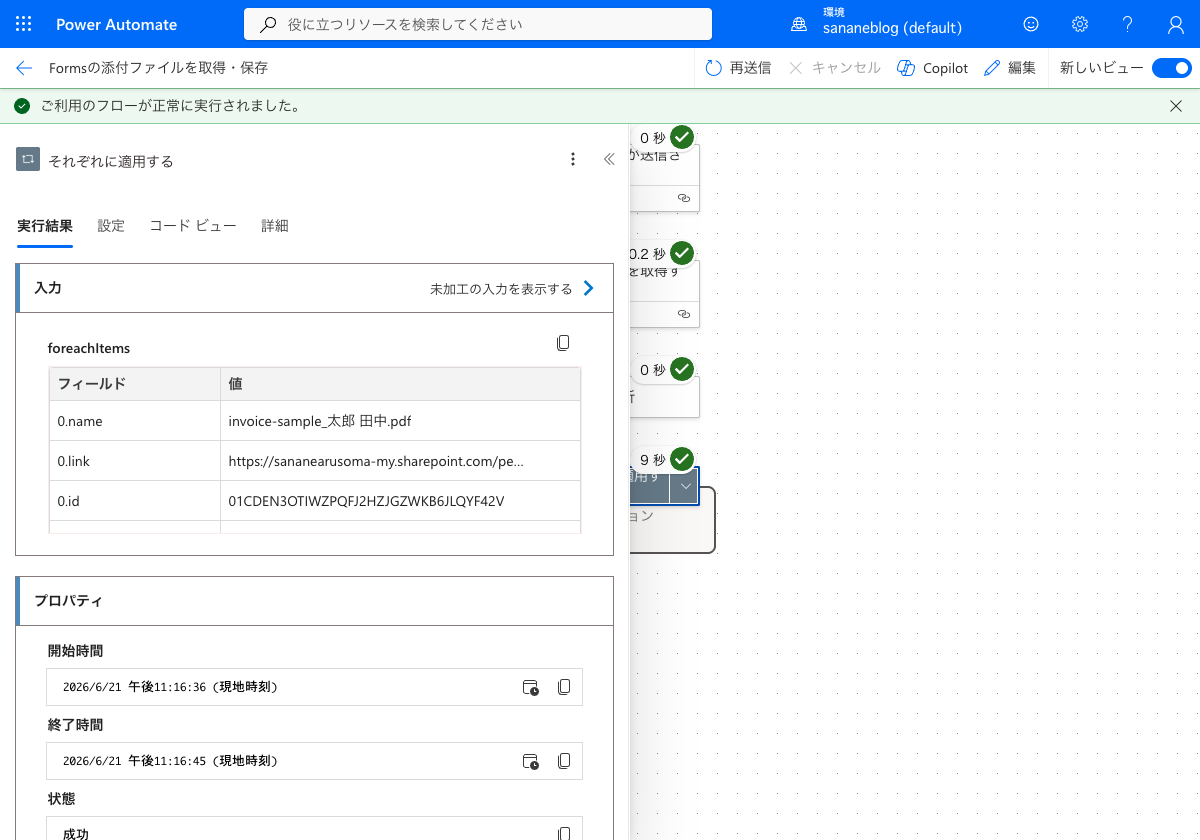Open the feedback smiley icon
The image size is (1200, 840).
(x=1031, y=24)
